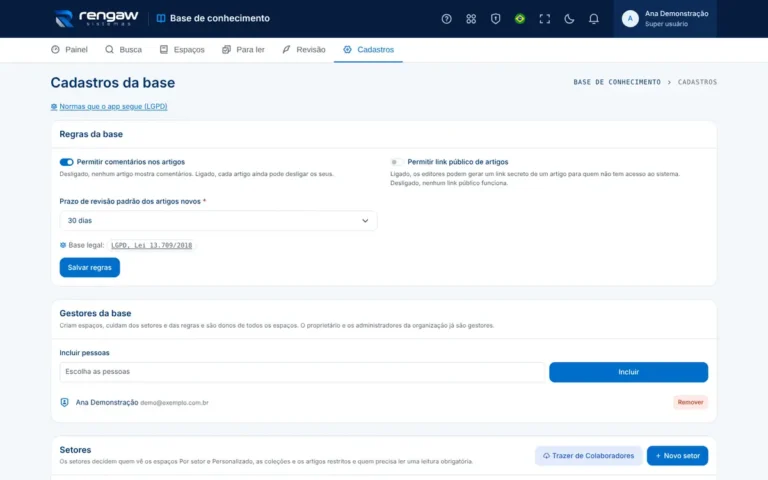
Task: Remove Ana Demonstração from gestores
Action: click(690, 402)
